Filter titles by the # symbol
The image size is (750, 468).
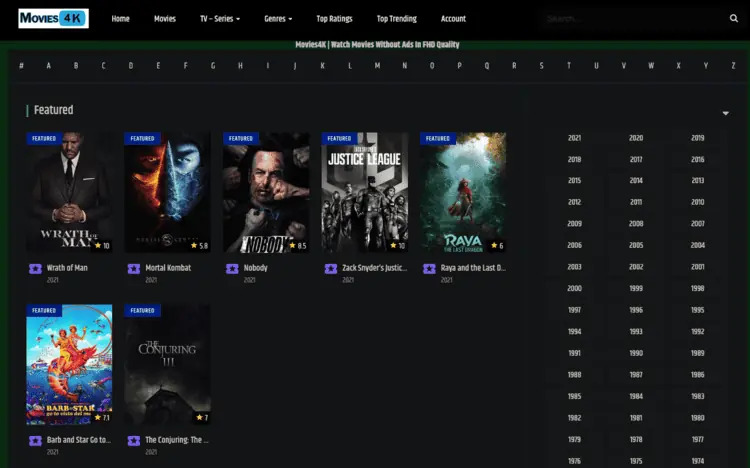pos(21,66)
